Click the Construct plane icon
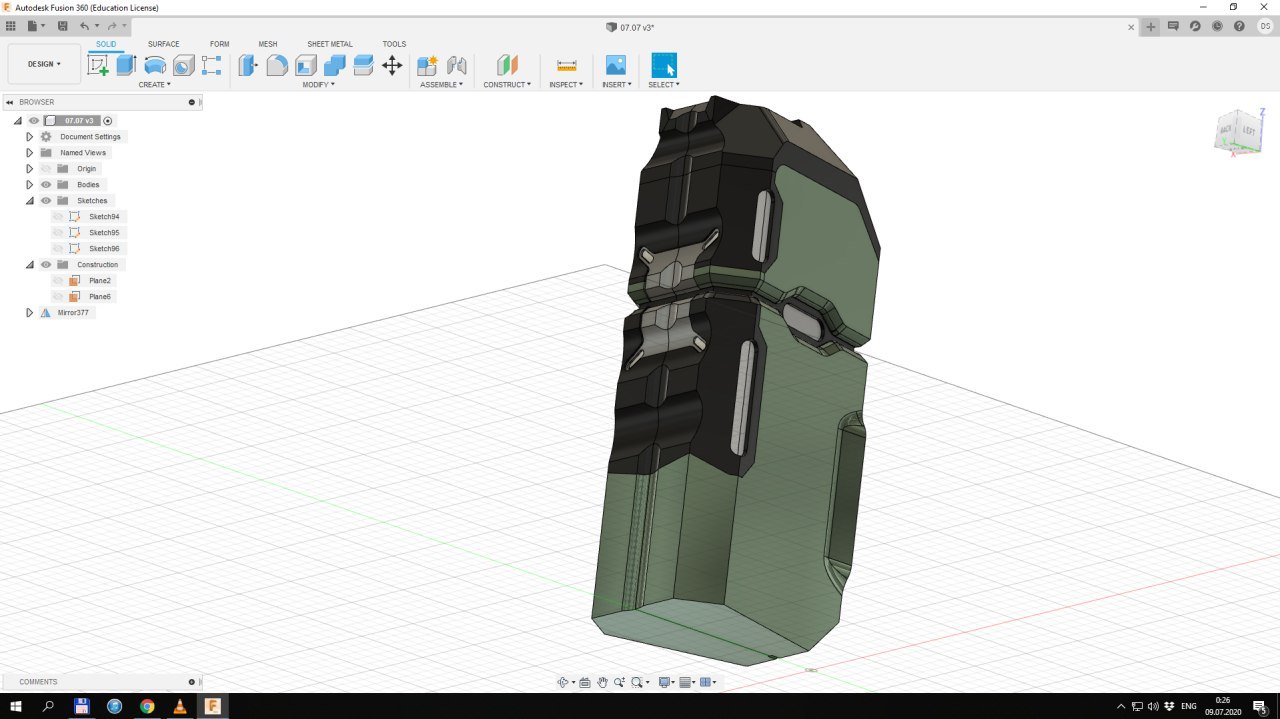Image resolution: width=1280 pixels, height=719 pixels. (x=507, y=66)
